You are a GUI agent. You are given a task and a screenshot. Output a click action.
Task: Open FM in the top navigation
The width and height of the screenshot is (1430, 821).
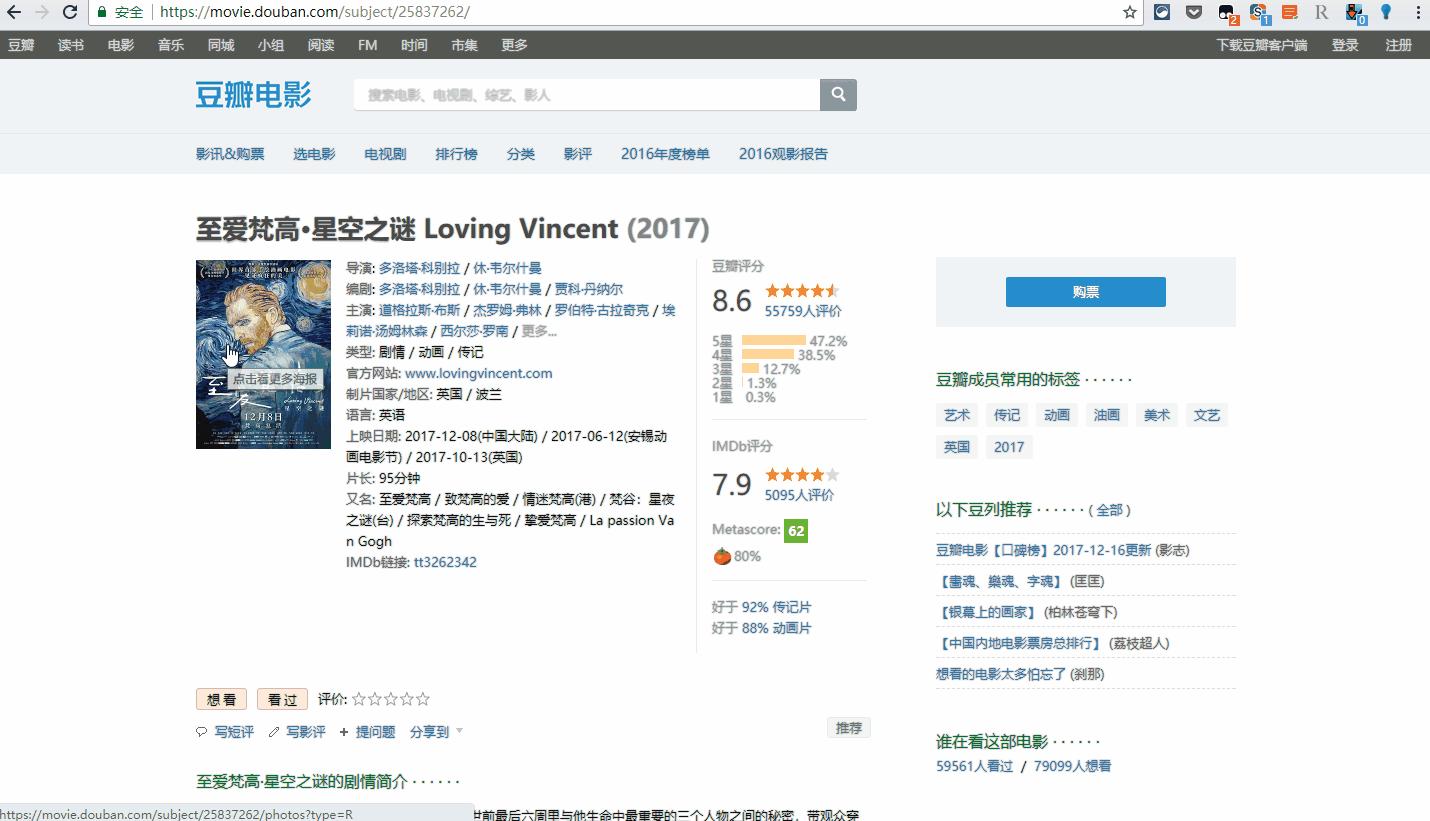367,45
